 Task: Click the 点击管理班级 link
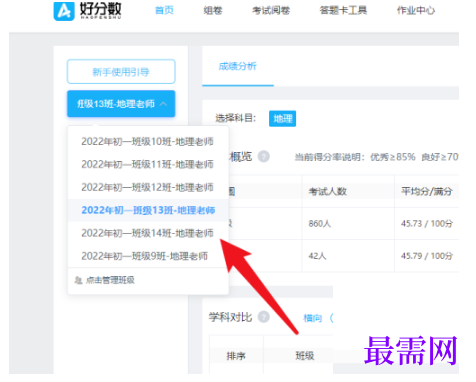click(x=110, y=280)
